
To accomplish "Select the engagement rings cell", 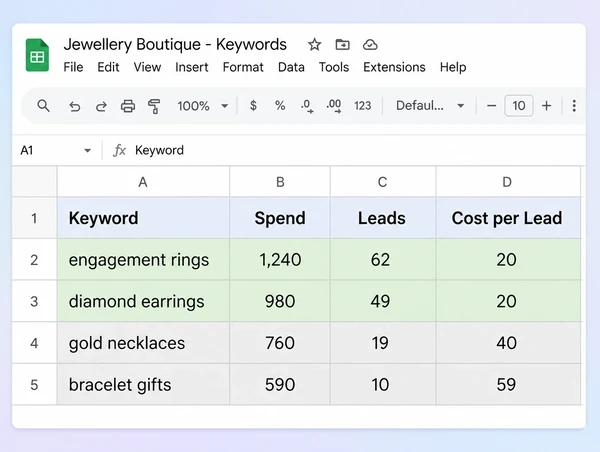I will (x=143, y=260).
